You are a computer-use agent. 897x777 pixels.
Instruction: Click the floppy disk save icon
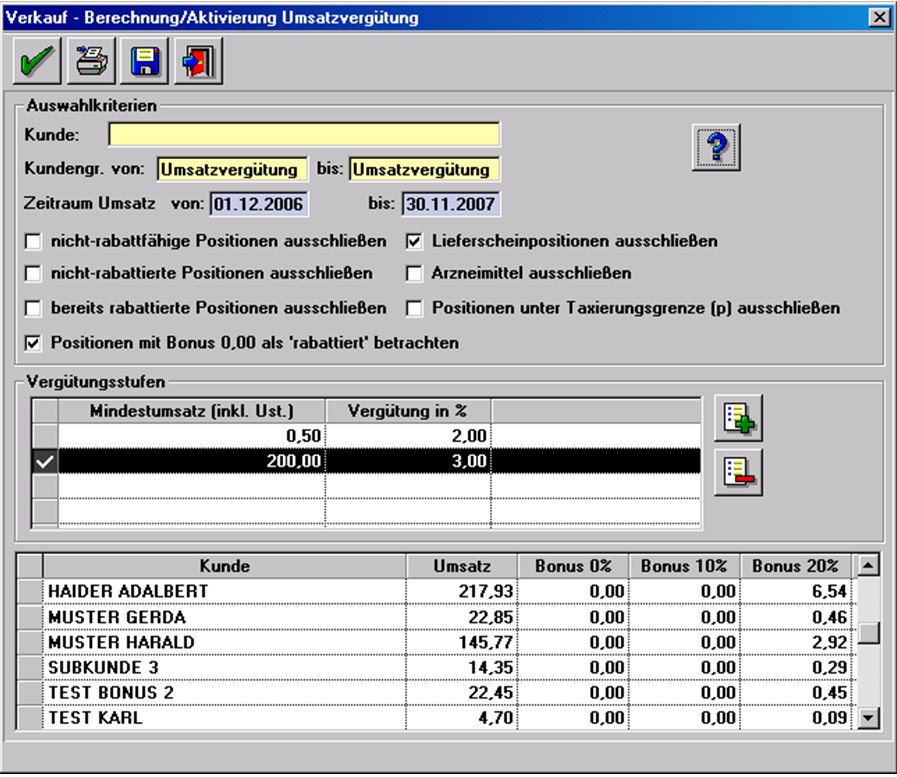point(146,62)
